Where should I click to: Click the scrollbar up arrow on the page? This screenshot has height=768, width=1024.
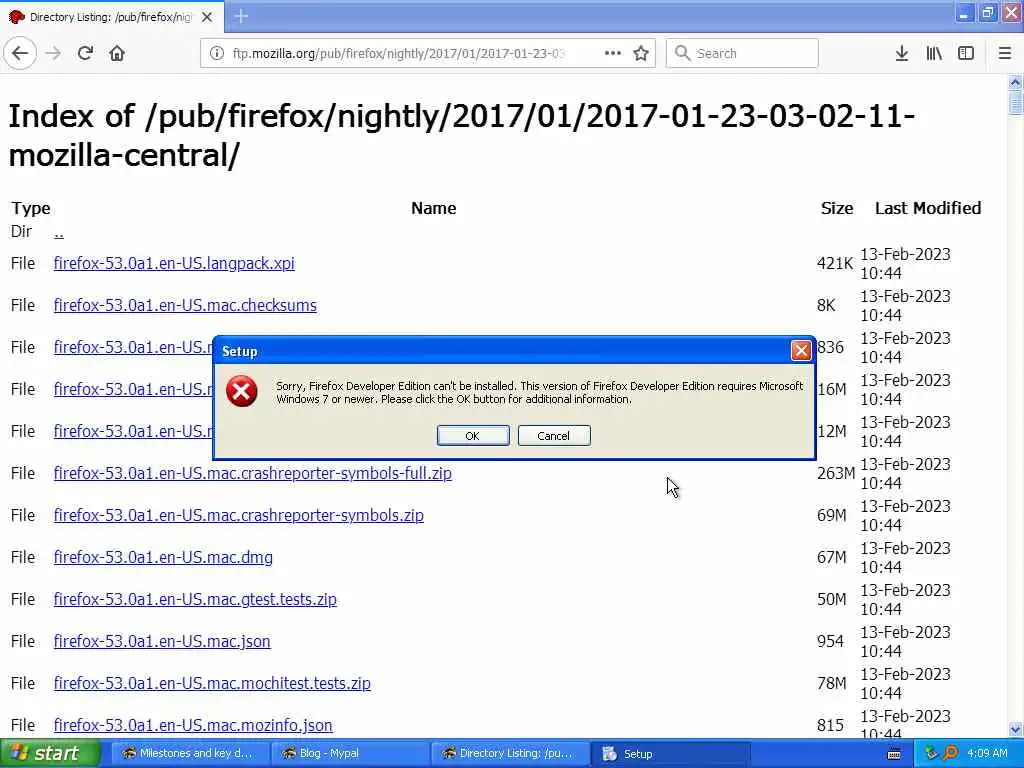[x=1015, y=82]
